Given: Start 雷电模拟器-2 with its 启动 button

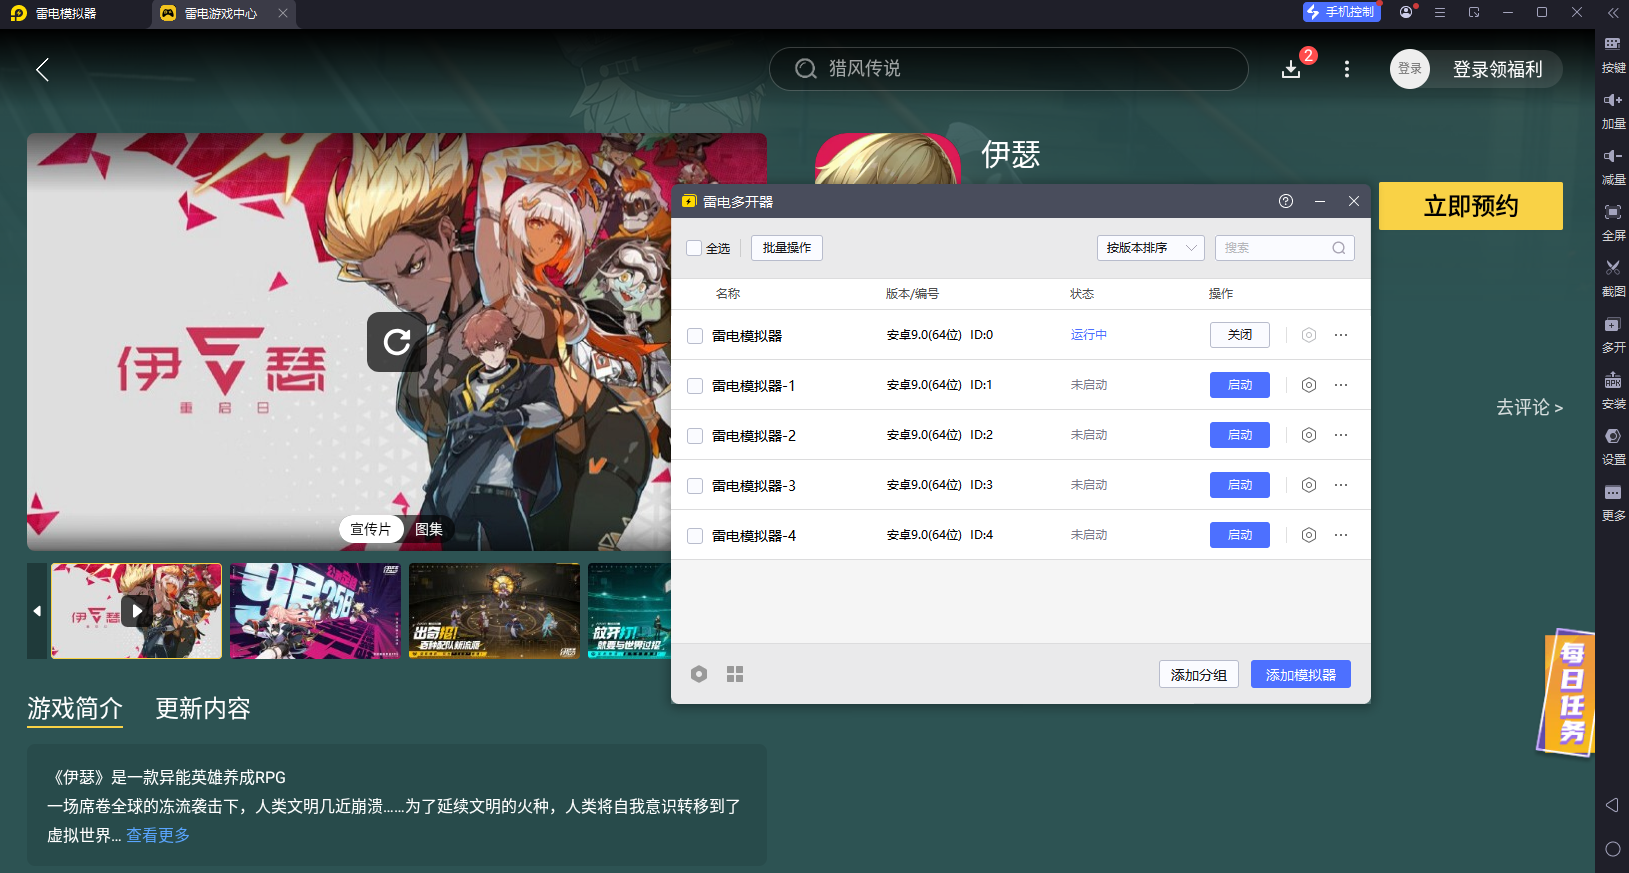Looking at the screenshot, I should (1240, 435).
